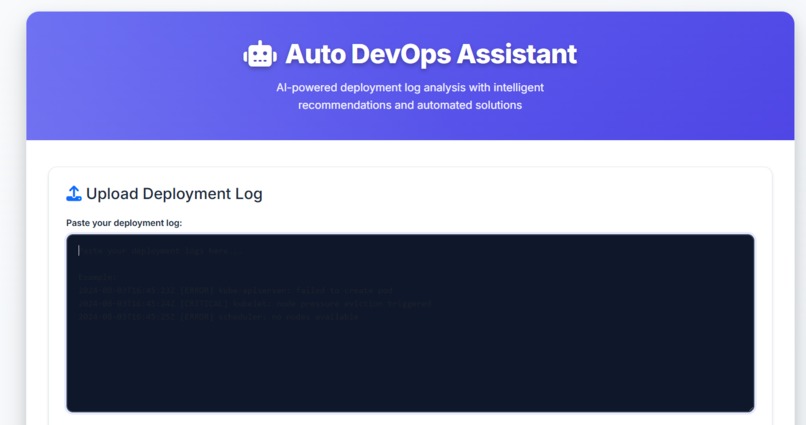The width and height of the screenshot is (806, 425).
Task: Click the "AI-powered deployment log analysis" subtitle
Action: [410, 96]
